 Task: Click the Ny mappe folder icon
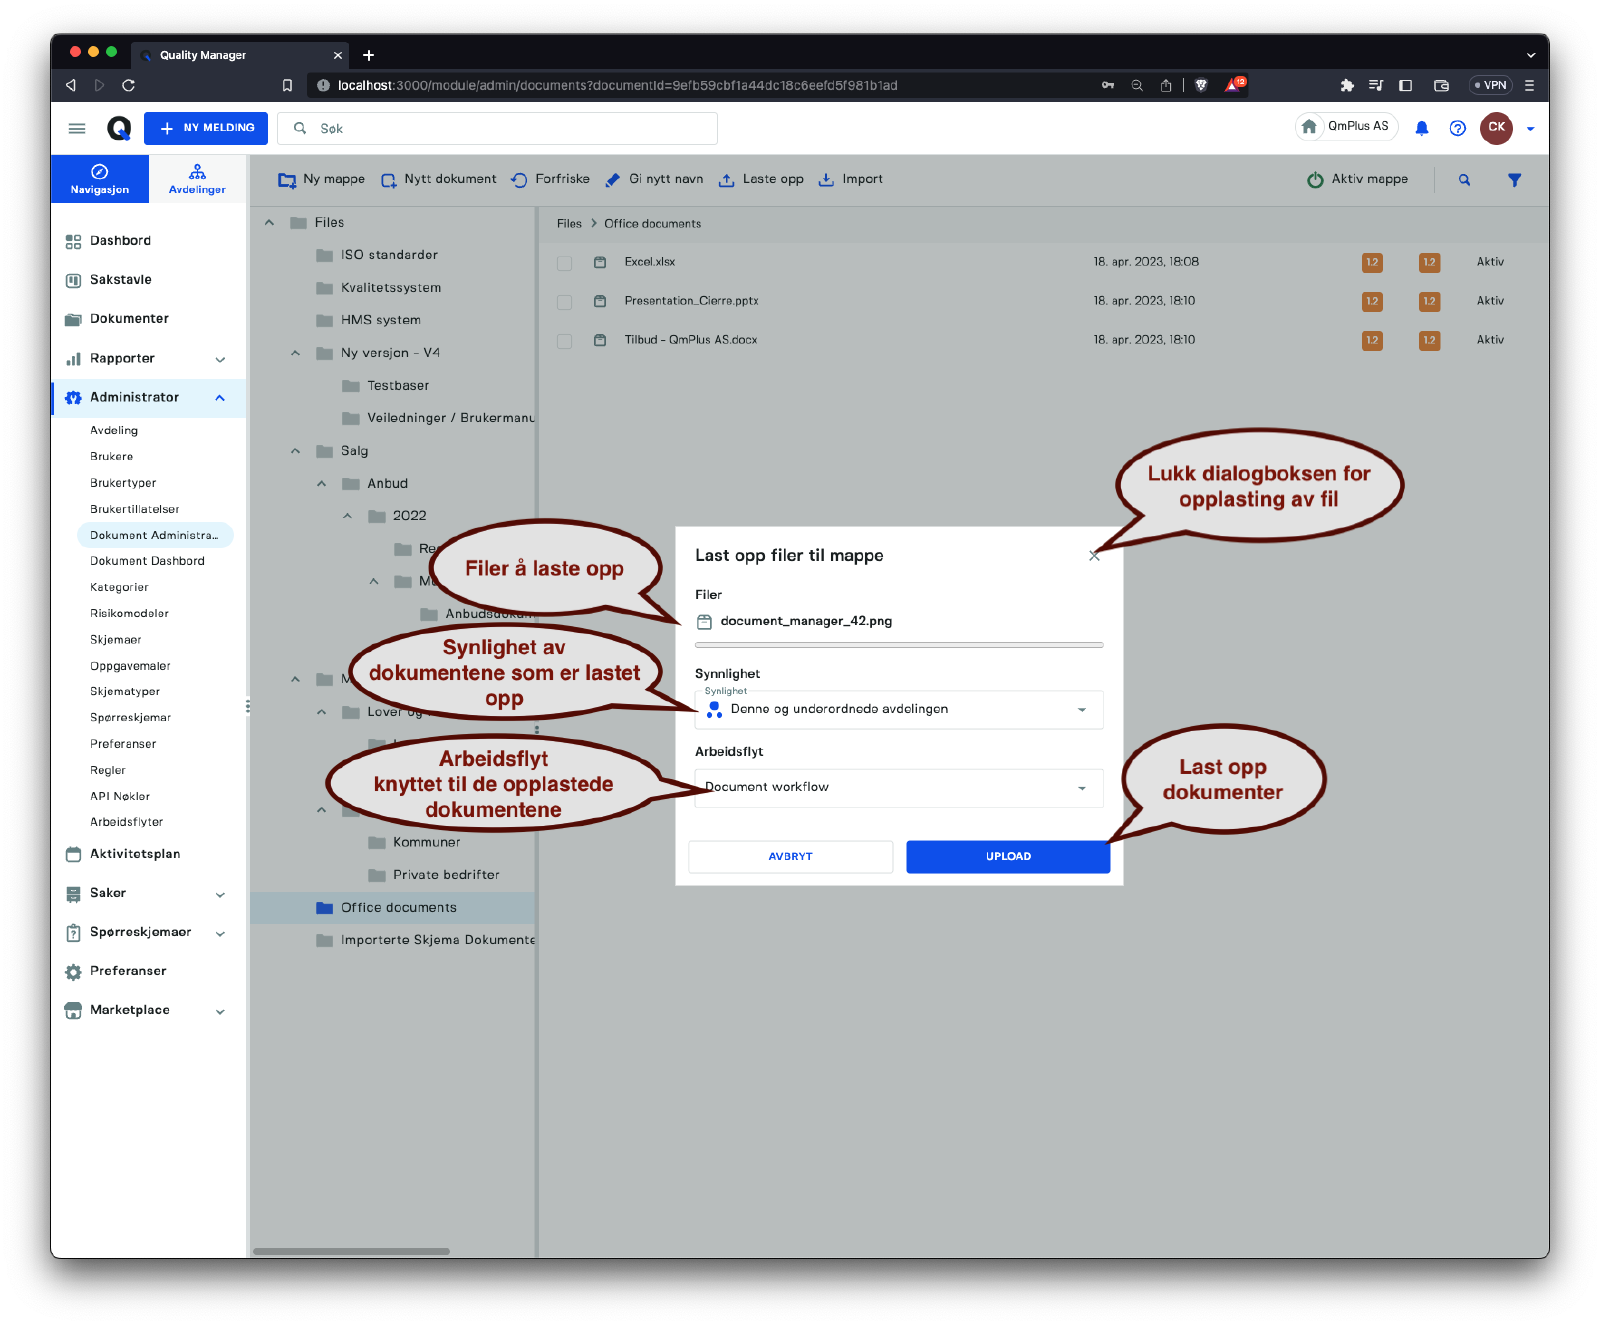click(x=287, y=180)
